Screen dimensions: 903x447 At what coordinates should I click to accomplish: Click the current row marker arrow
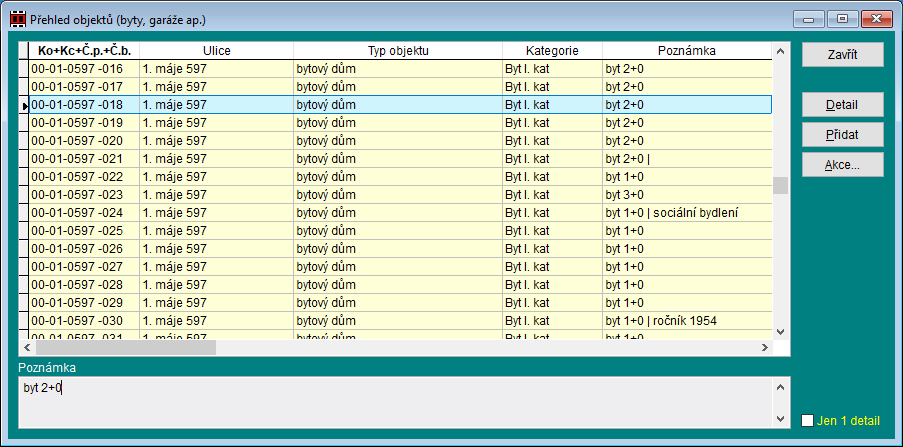pyautogui.click(x=24, y=105)
